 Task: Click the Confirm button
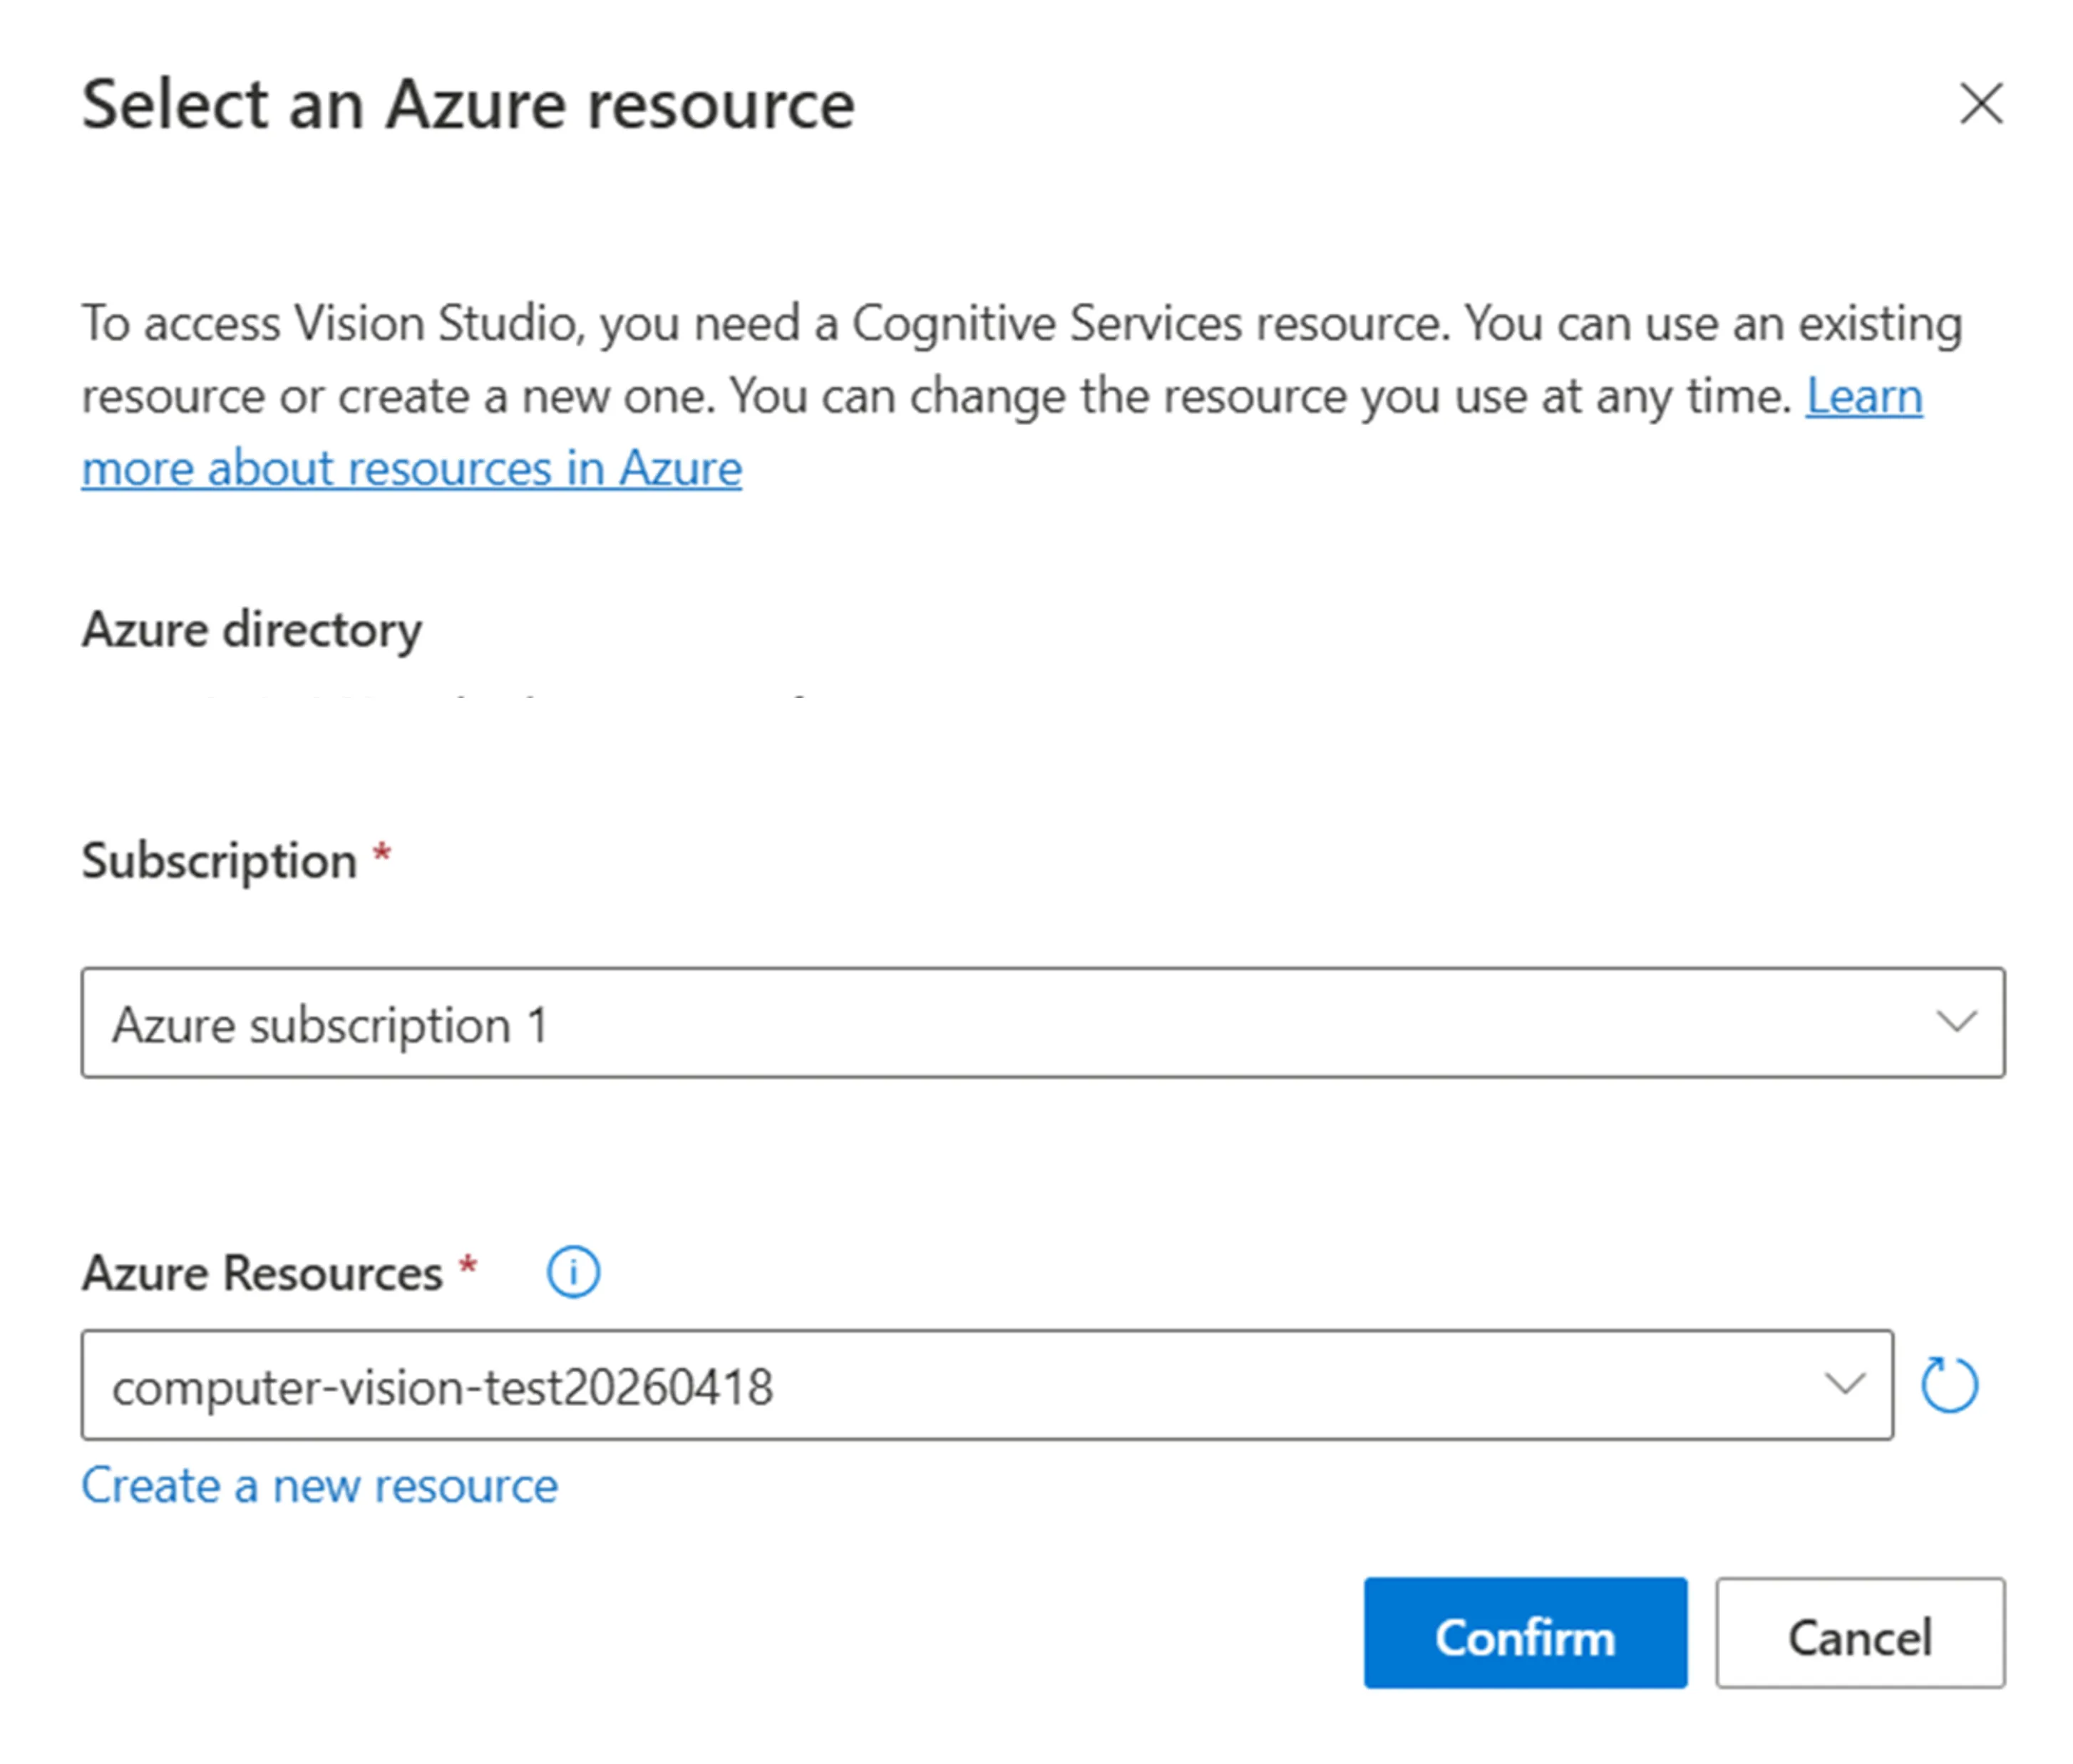[x=1525, y=1633]
